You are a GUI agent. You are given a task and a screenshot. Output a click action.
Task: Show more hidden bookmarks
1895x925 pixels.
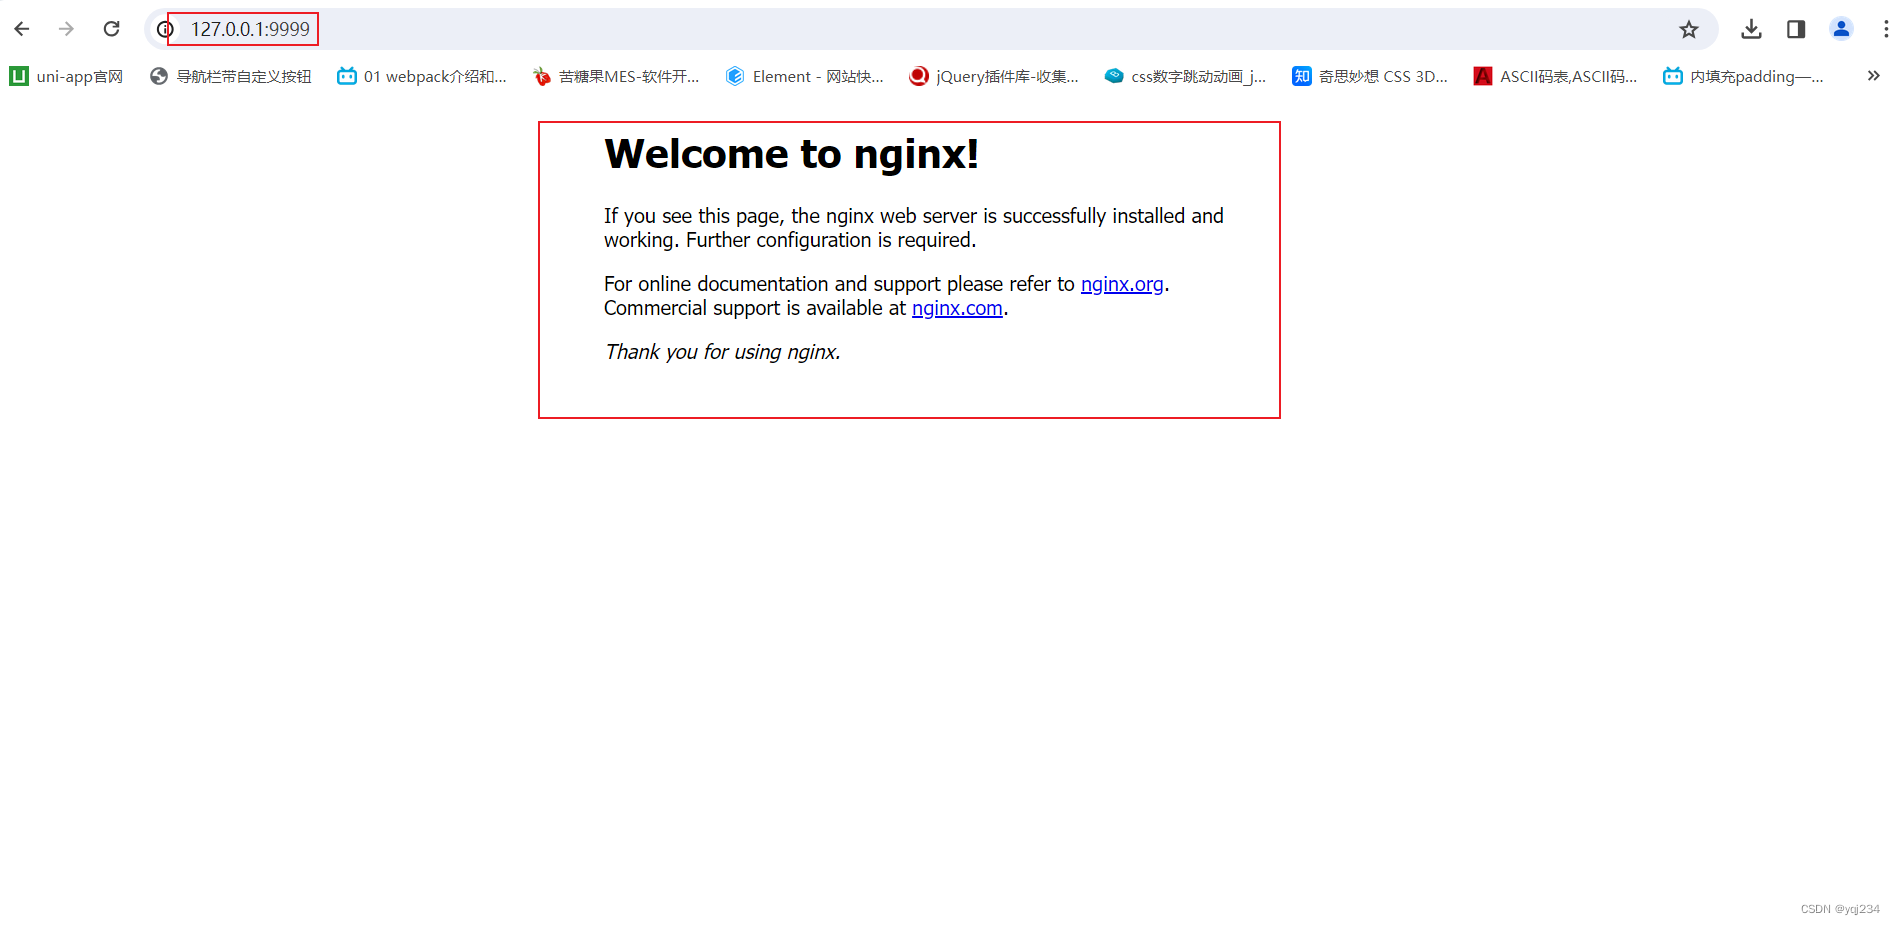(1873, 76)
